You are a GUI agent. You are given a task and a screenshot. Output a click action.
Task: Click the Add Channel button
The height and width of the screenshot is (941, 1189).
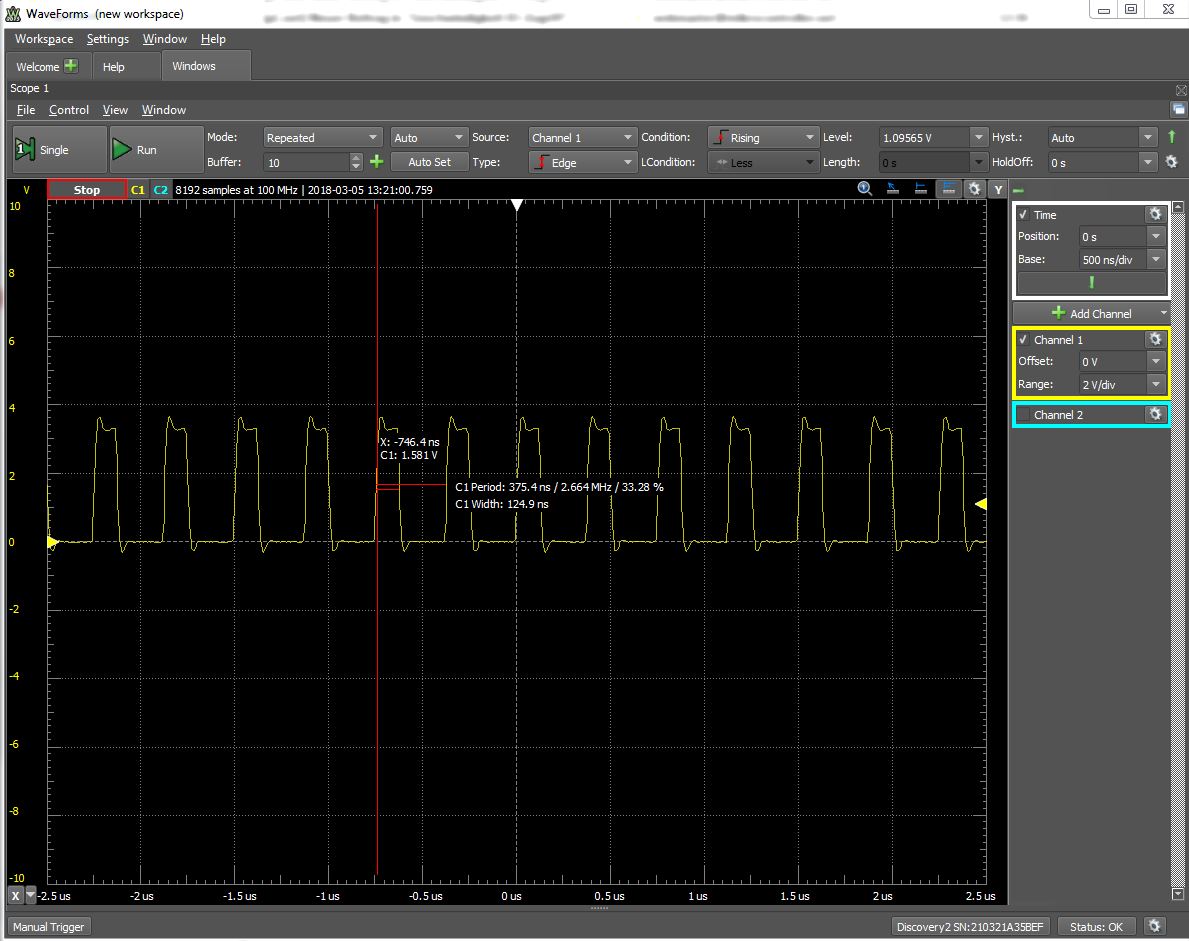1090,312
